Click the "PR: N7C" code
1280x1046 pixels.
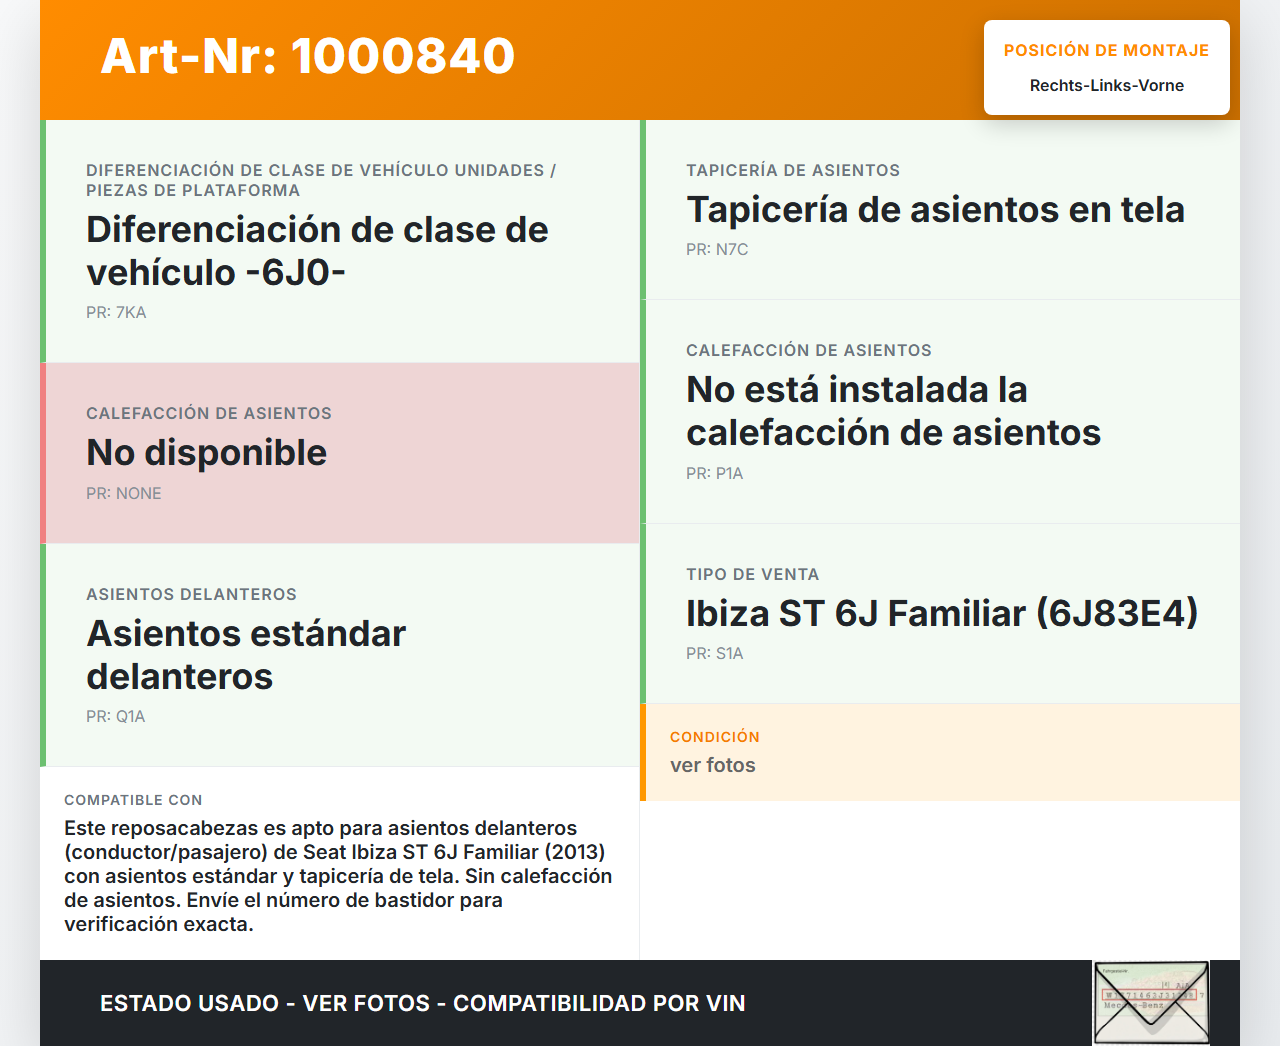pos(717,250)
